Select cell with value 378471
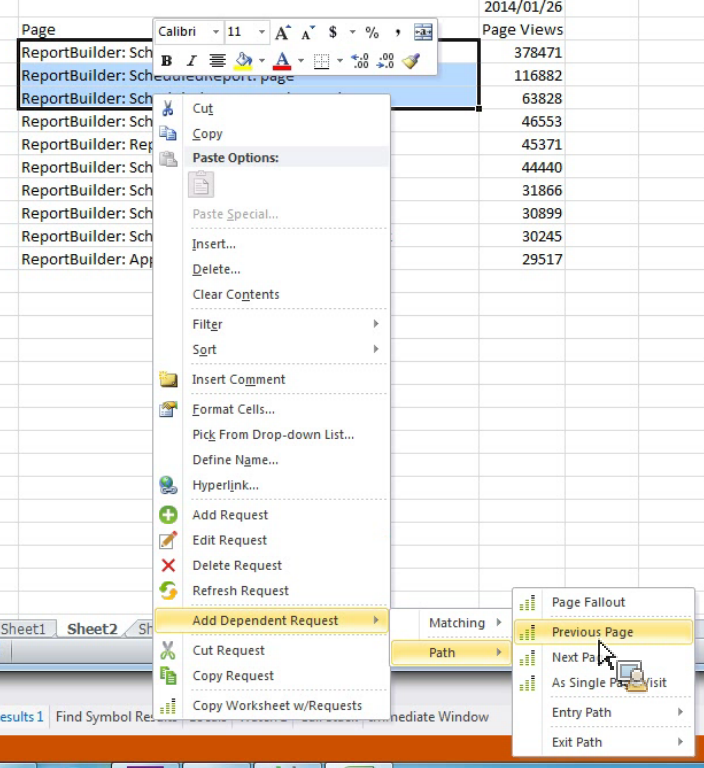704x768 pixels. click(x=522, y=52)
